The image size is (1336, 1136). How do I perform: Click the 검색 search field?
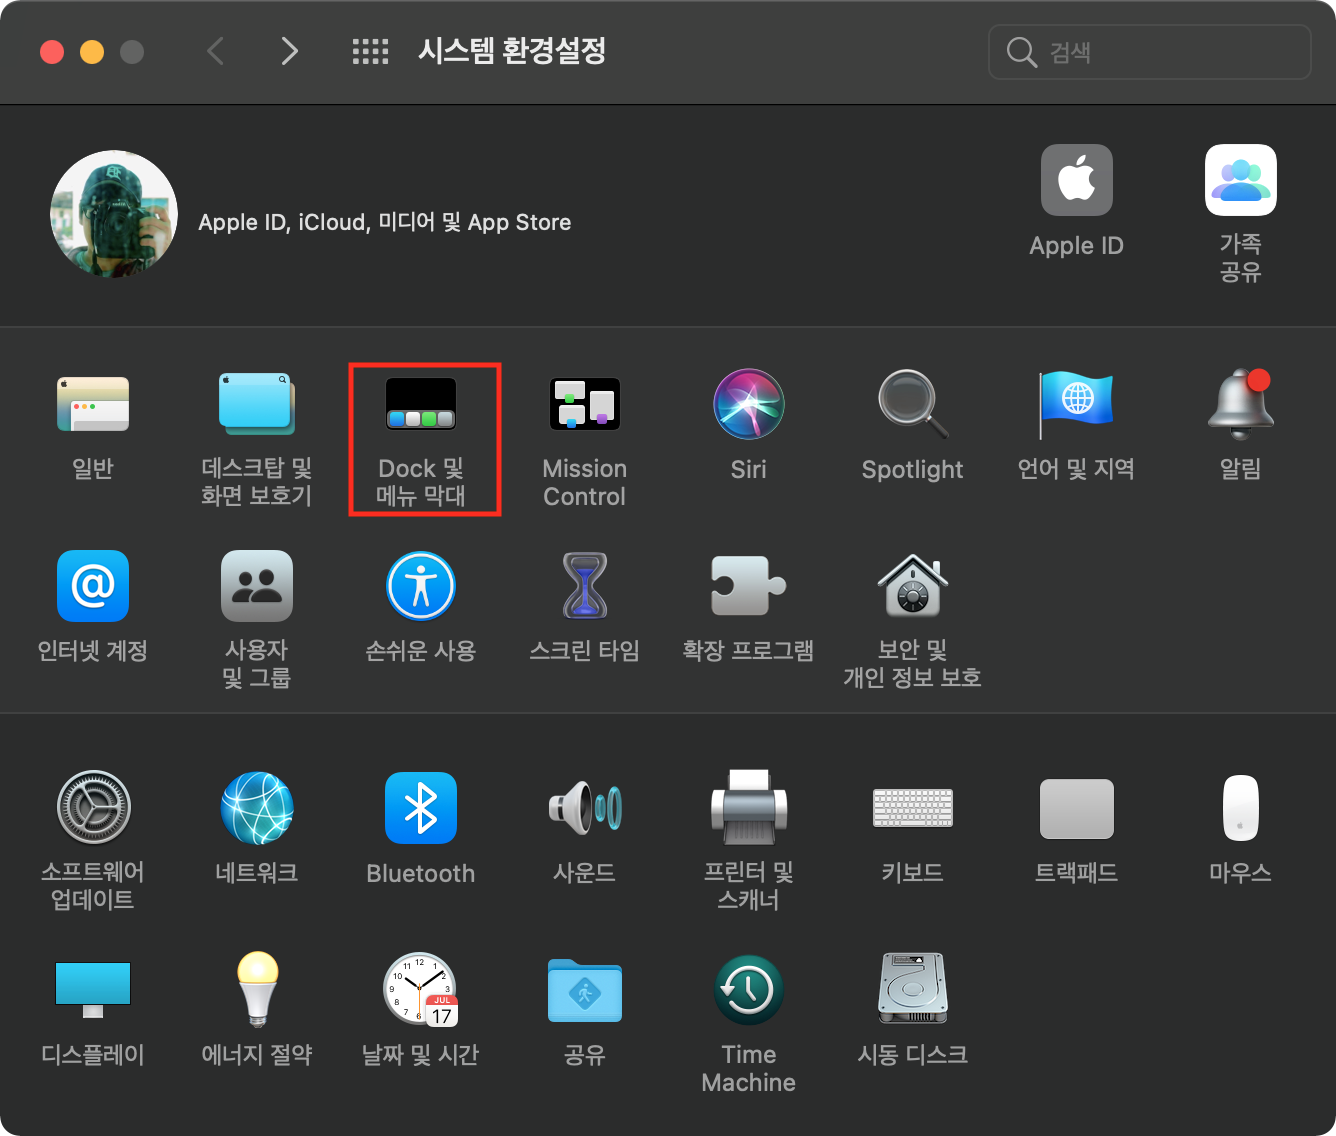[x=1150, y=52]
